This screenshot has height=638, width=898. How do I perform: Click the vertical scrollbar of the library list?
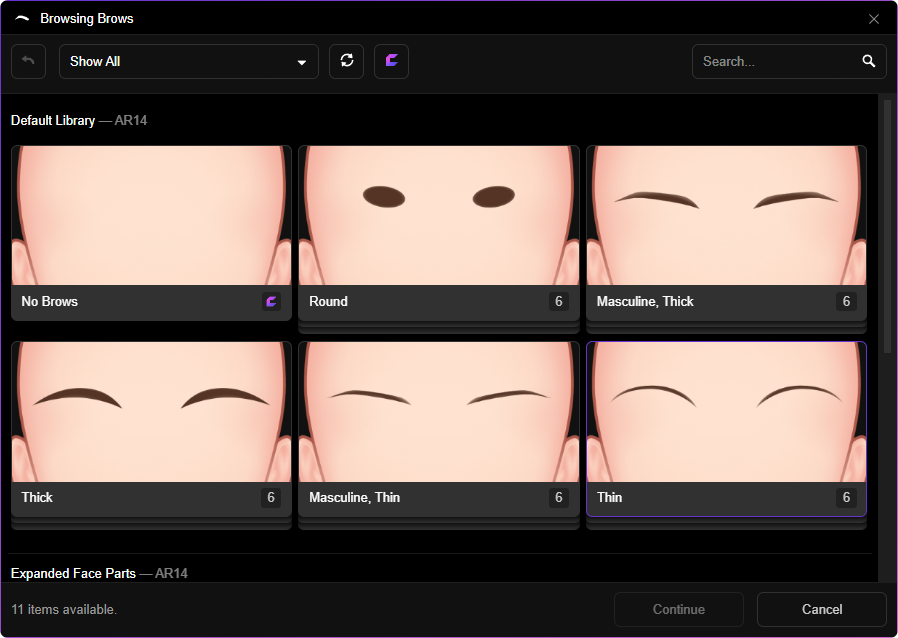[x=887, y=226]
